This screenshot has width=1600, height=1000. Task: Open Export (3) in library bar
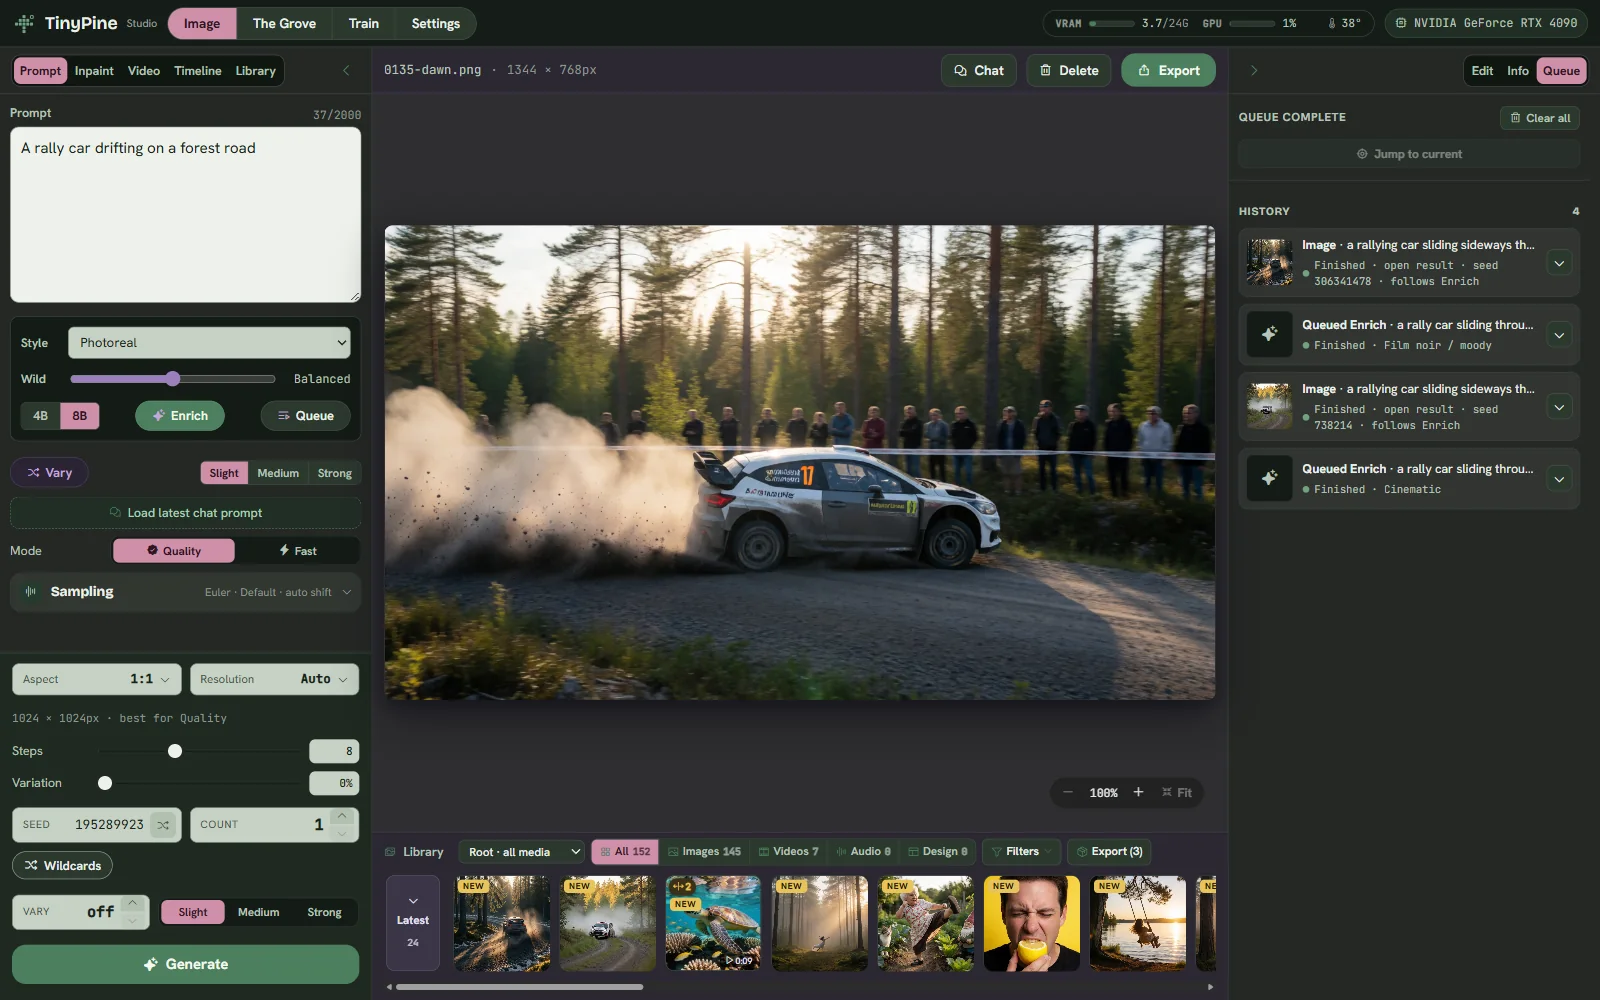[x=1109, y=851]
